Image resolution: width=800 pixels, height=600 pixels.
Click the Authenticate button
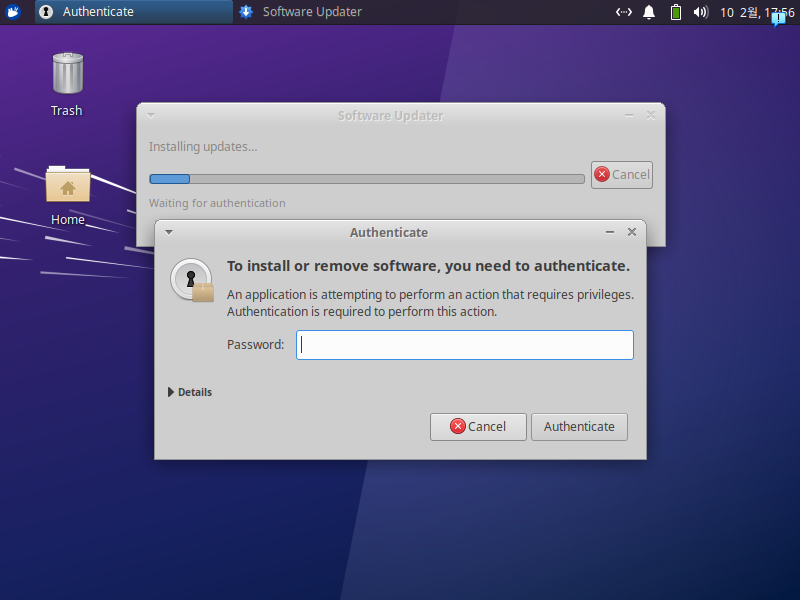click(x=579, y=427)
